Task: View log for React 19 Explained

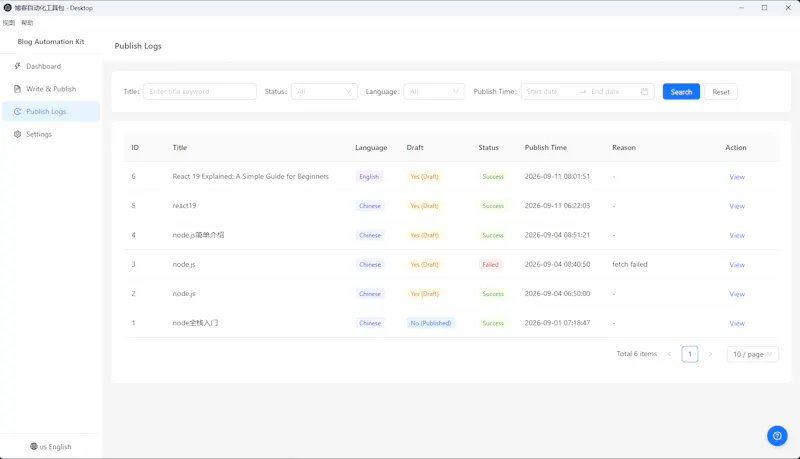Action: click(737, 177)
